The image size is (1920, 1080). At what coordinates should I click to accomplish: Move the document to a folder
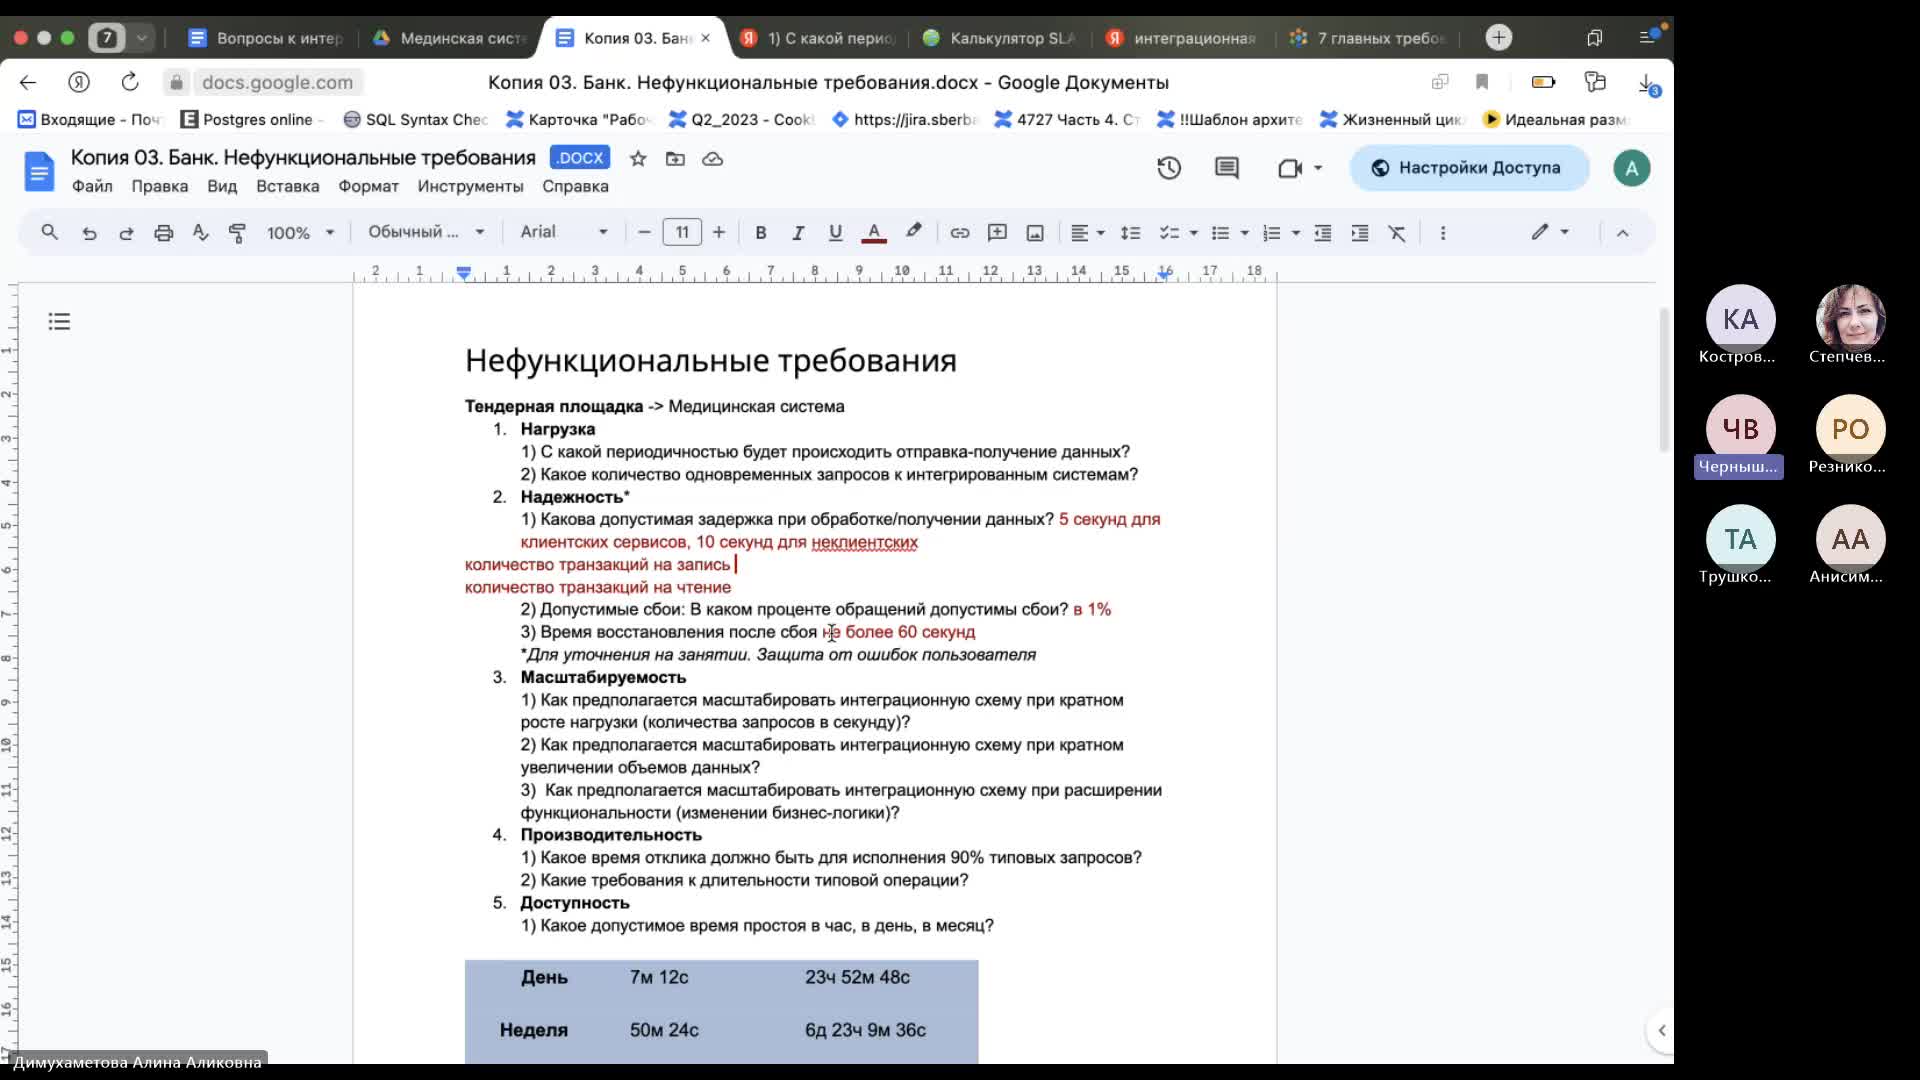[675, 158]
